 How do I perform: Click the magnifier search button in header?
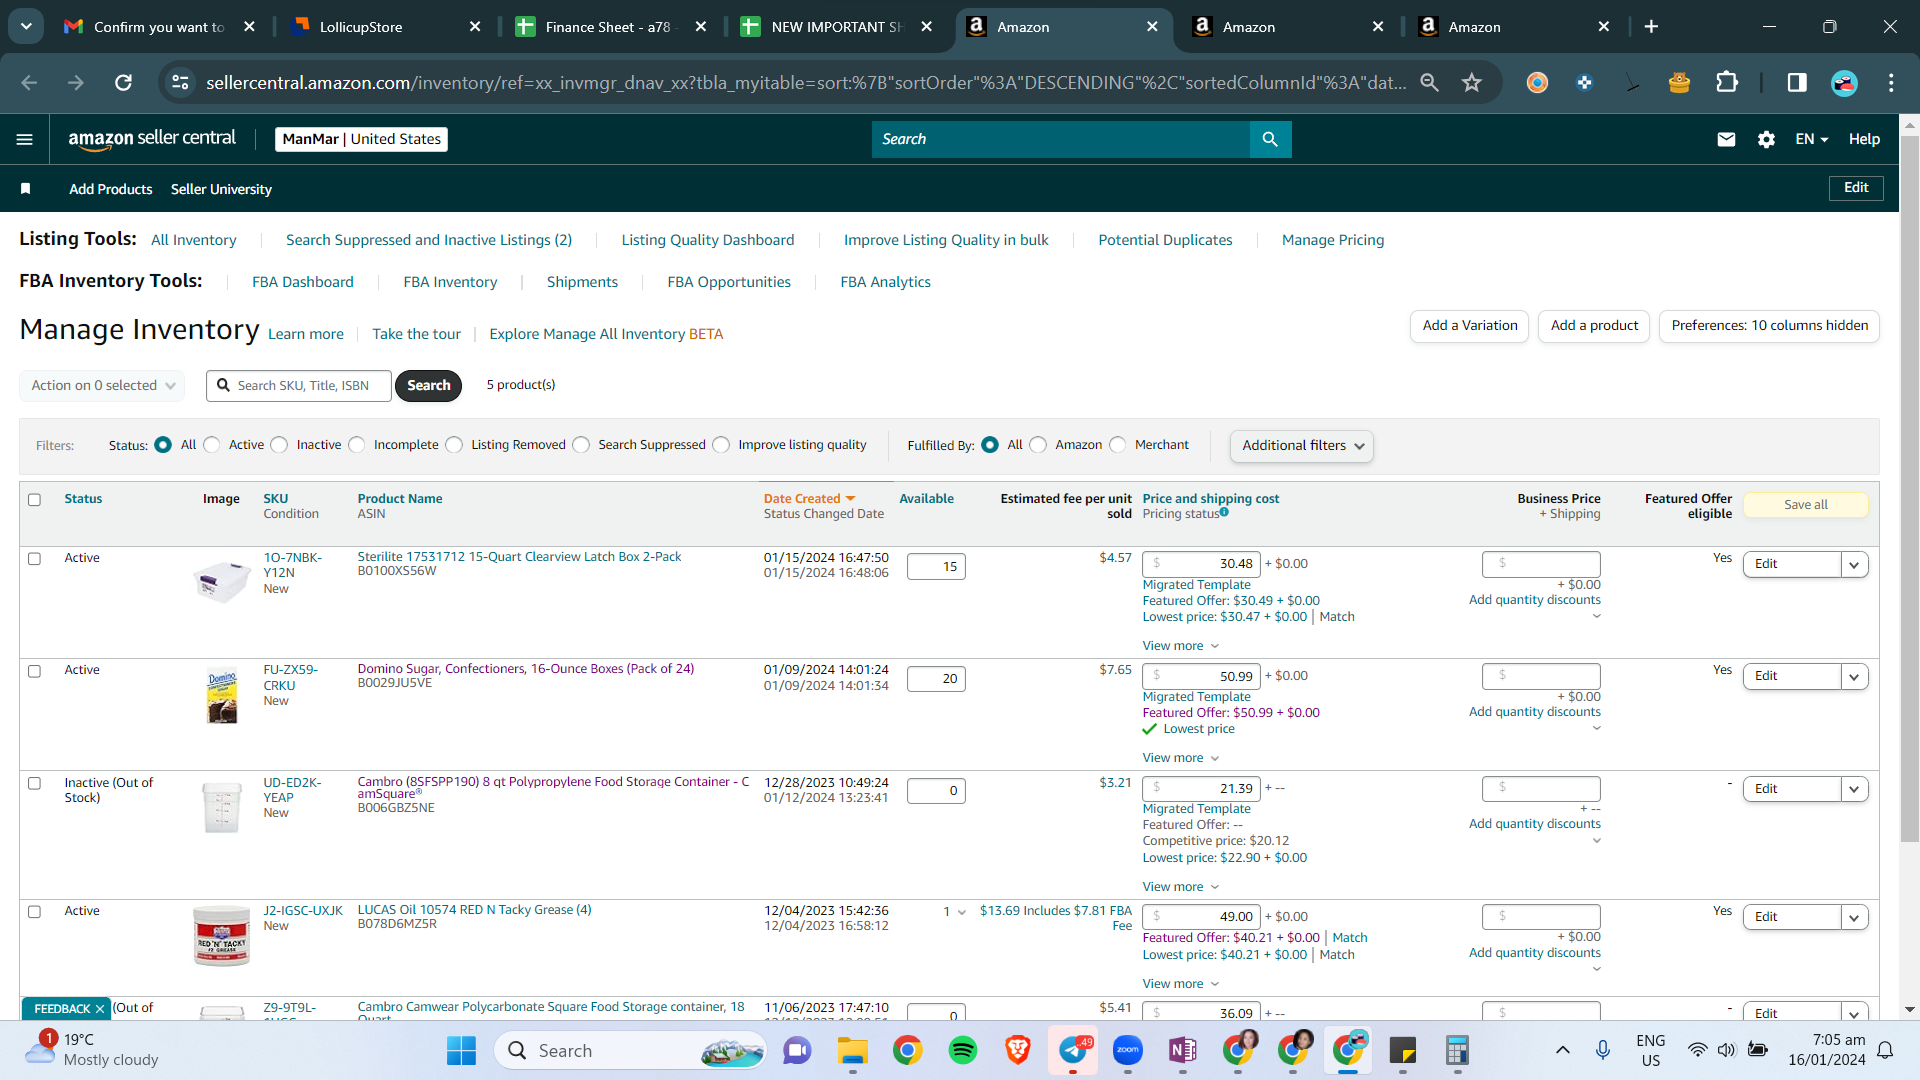pos(1270,139)
